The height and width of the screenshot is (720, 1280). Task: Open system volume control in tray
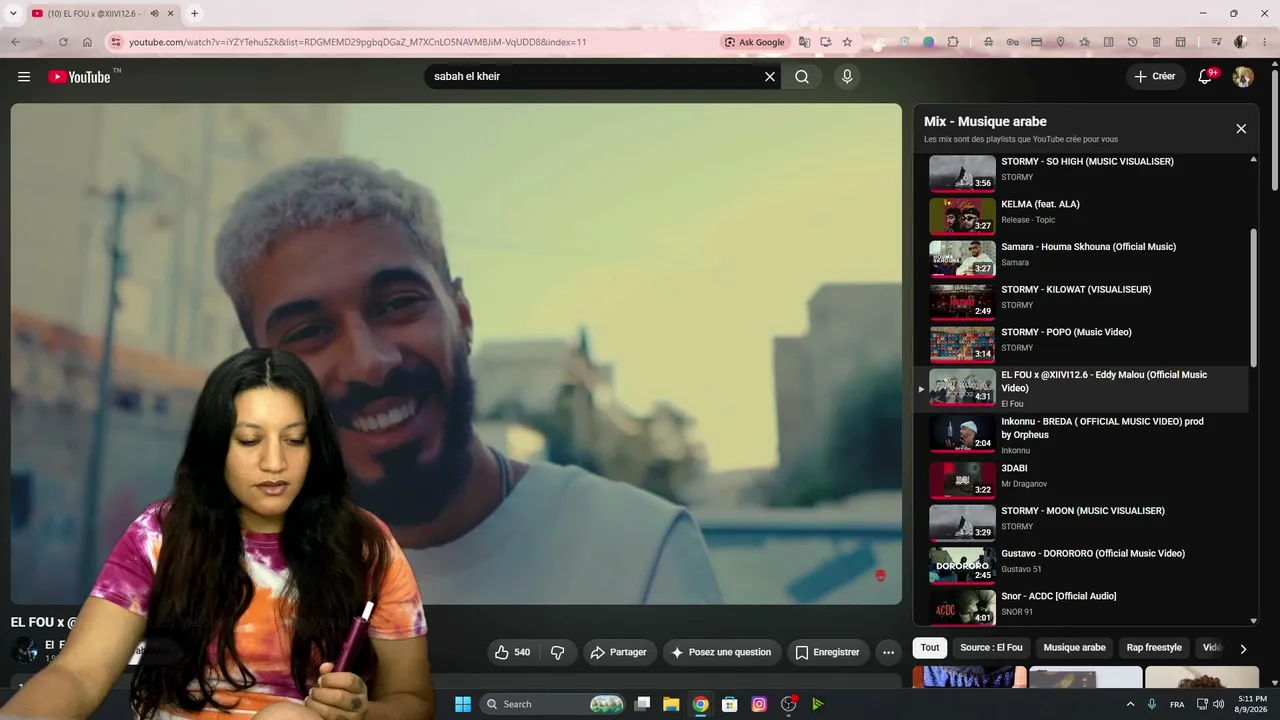[1218, 704]
